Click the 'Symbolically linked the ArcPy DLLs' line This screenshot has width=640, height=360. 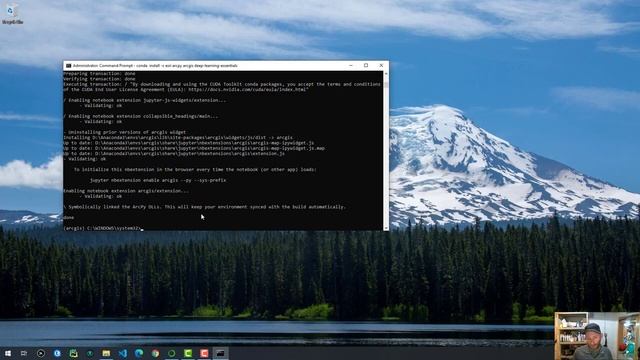tap(204, 207)
